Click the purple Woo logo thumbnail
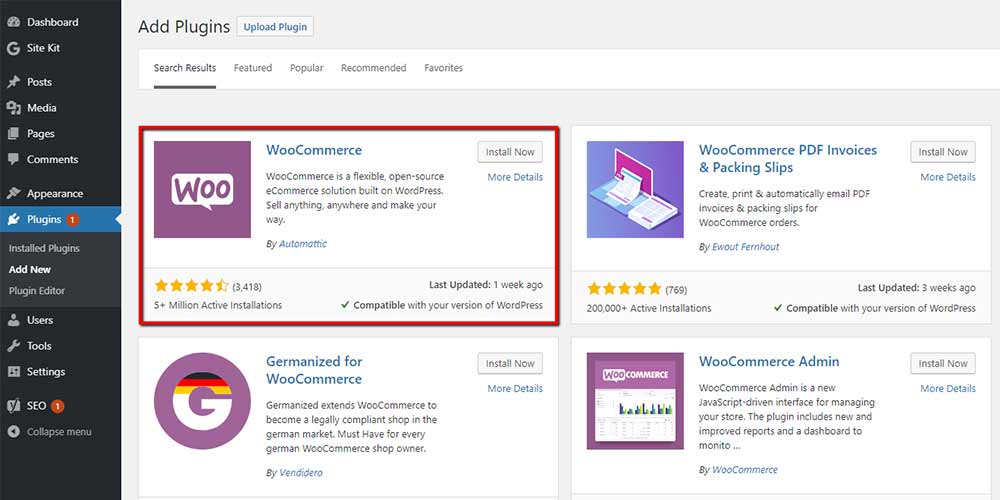1000x500 pixels. 202,189
